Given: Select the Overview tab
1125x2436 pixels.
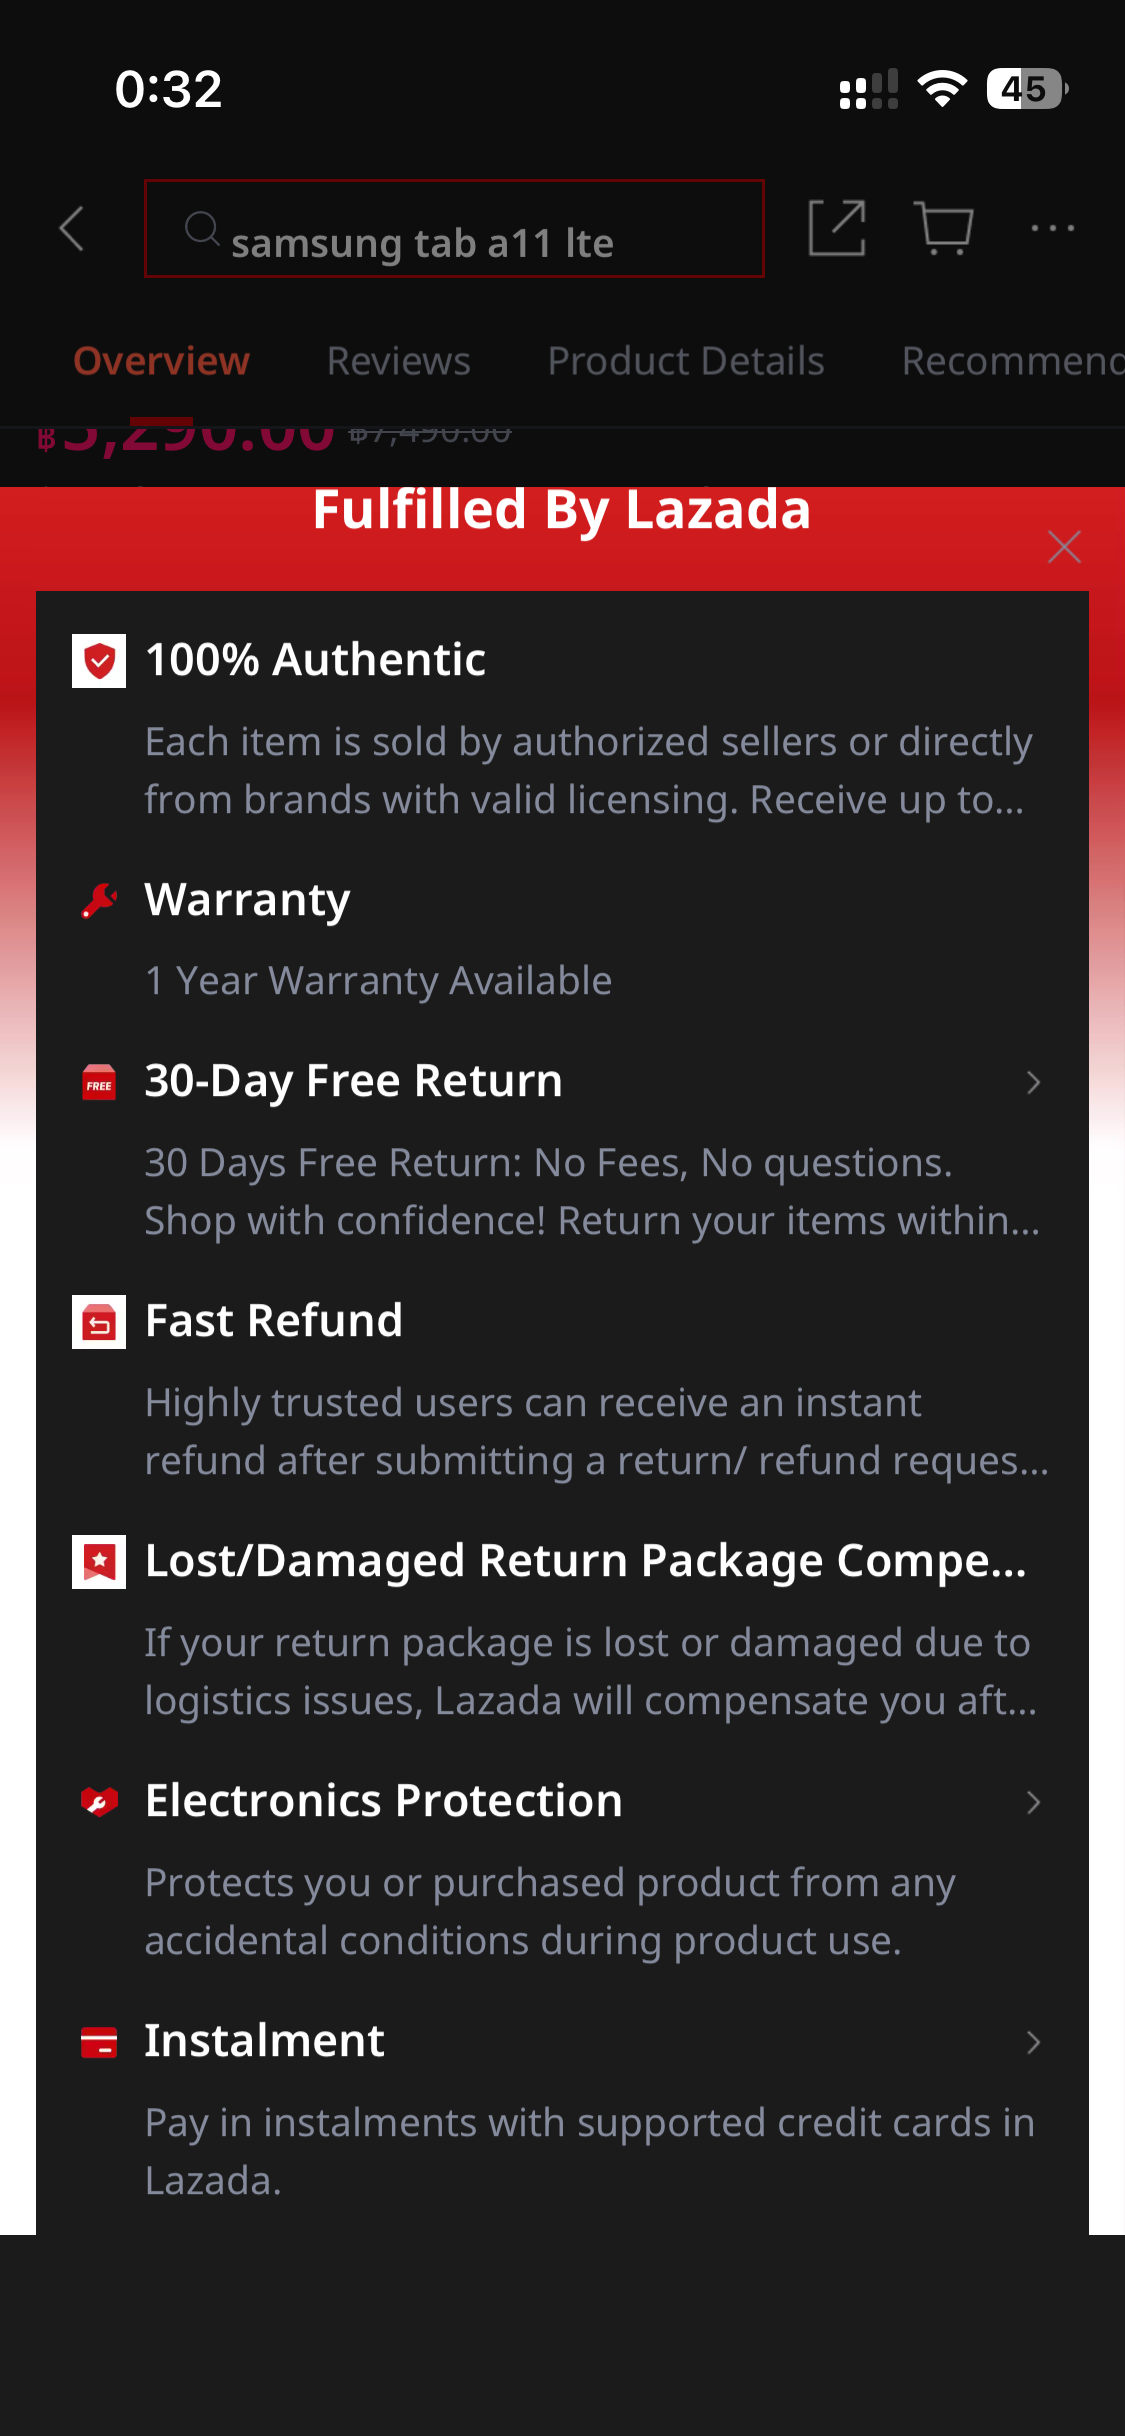Looking at the screenshot, I should point(162,361).
